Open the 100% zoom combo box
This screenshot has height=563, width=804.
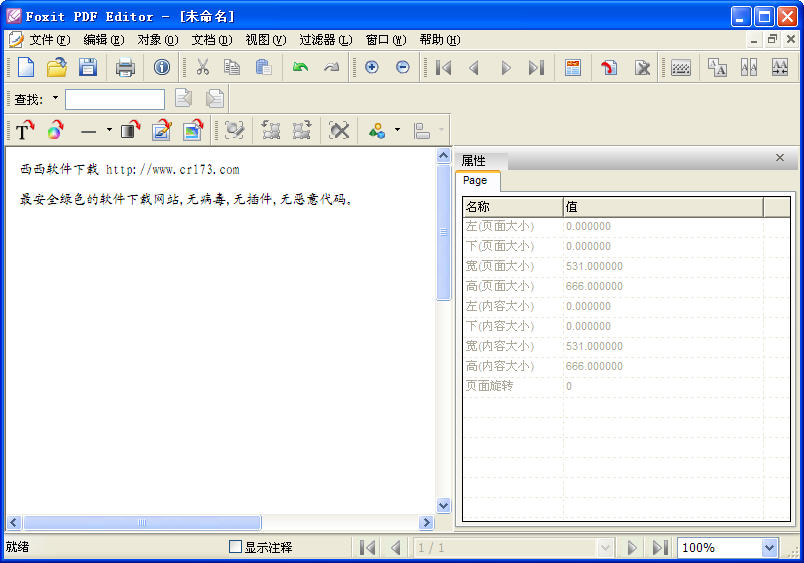pos(728,548)
